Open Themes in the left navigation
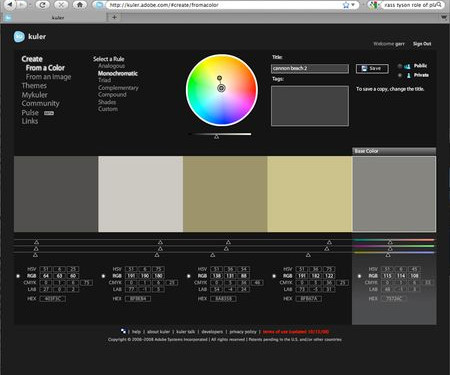This screenshot has width=450, height=375. (34, 86)
